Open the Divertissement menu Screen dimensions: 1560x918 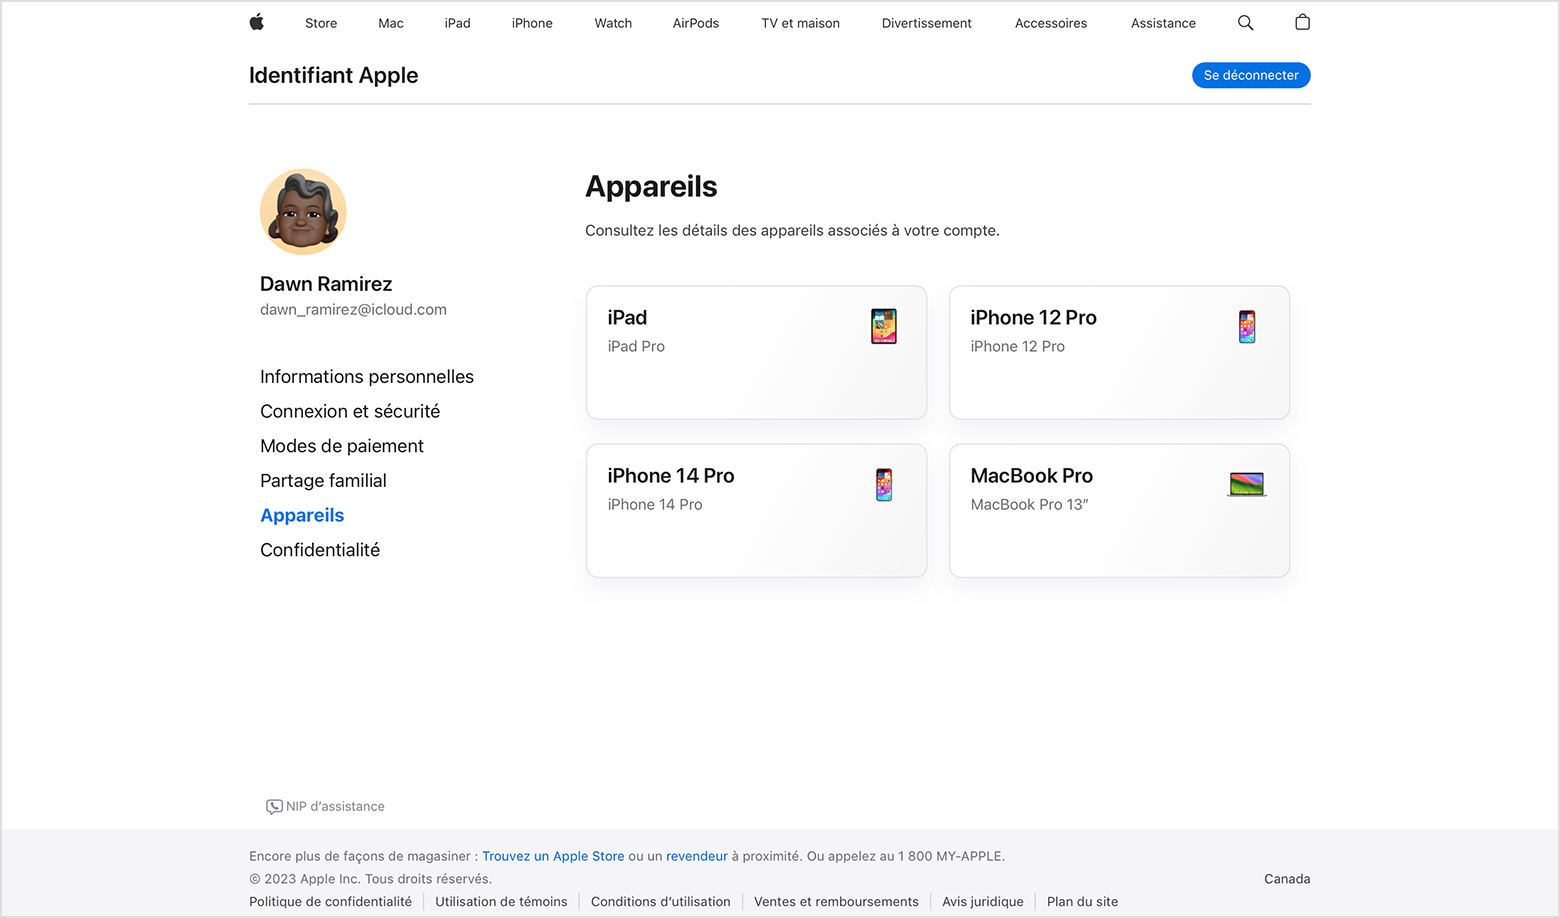tap(927, 23)
